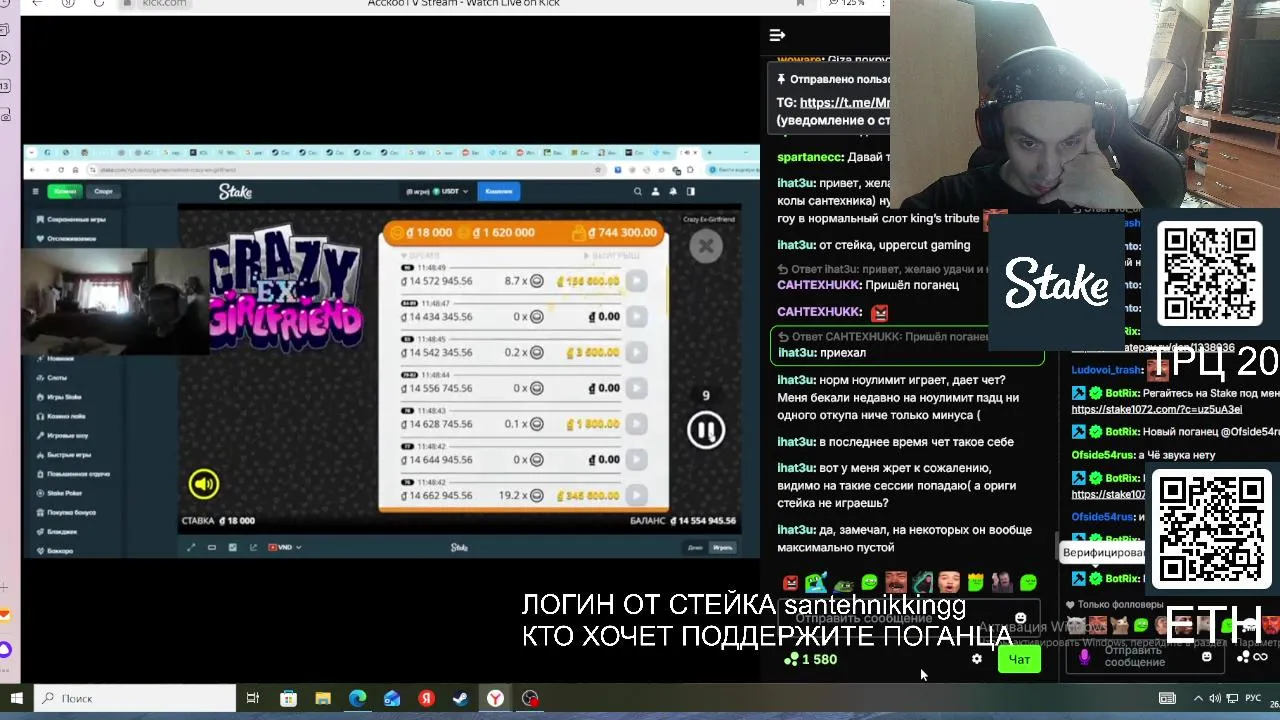Show hidden tray icons chevron

(1198, 698)
